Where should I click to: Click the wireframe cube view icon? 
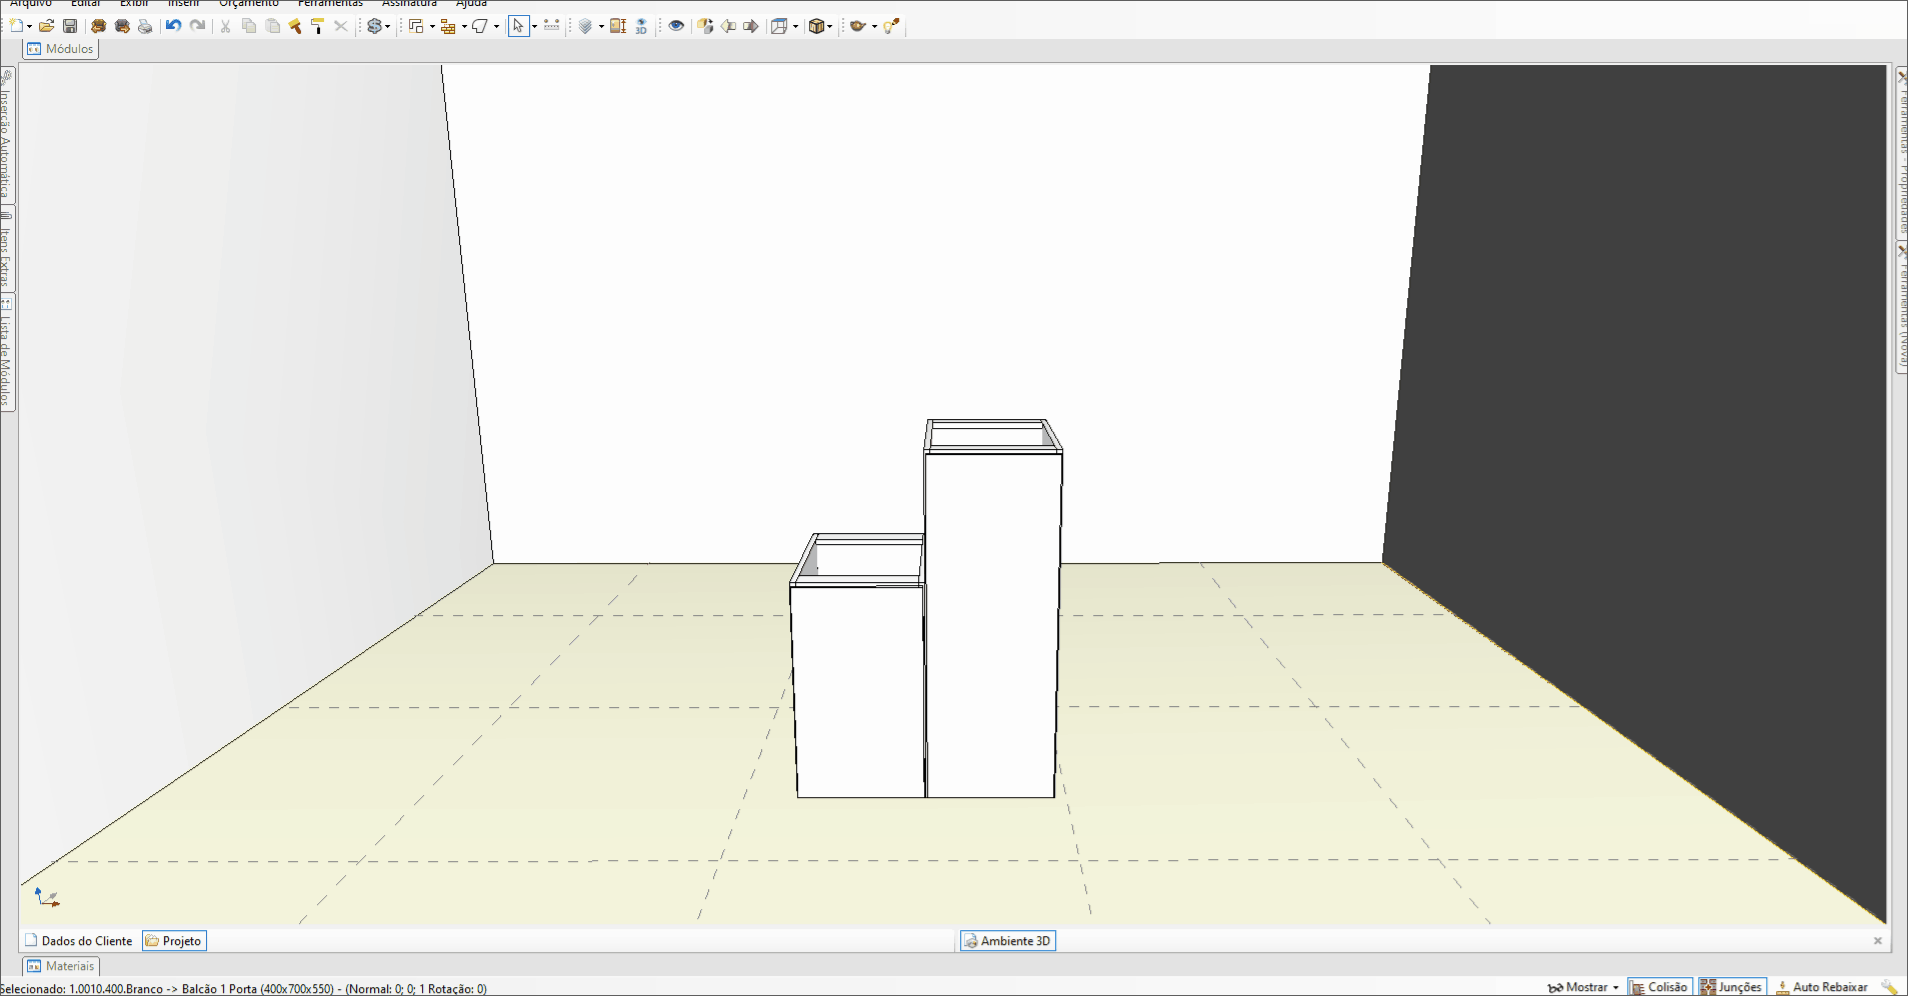point(779,26)
